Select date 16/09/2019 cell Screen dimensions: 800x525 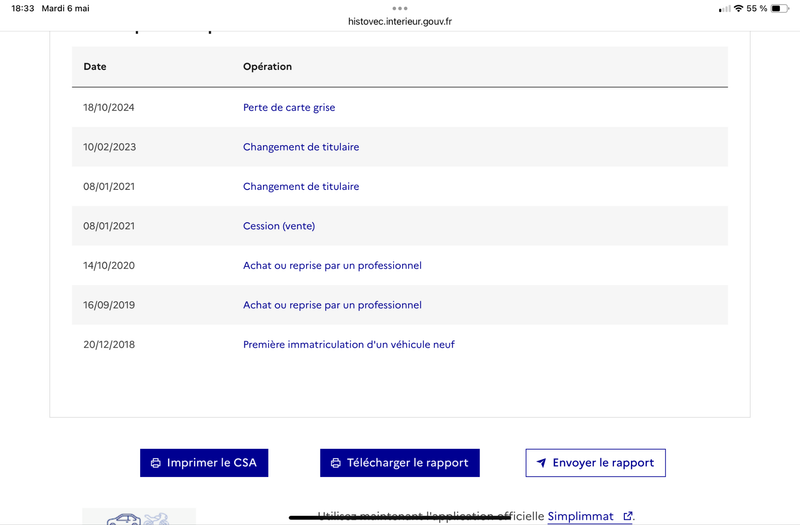click(109, 305)
